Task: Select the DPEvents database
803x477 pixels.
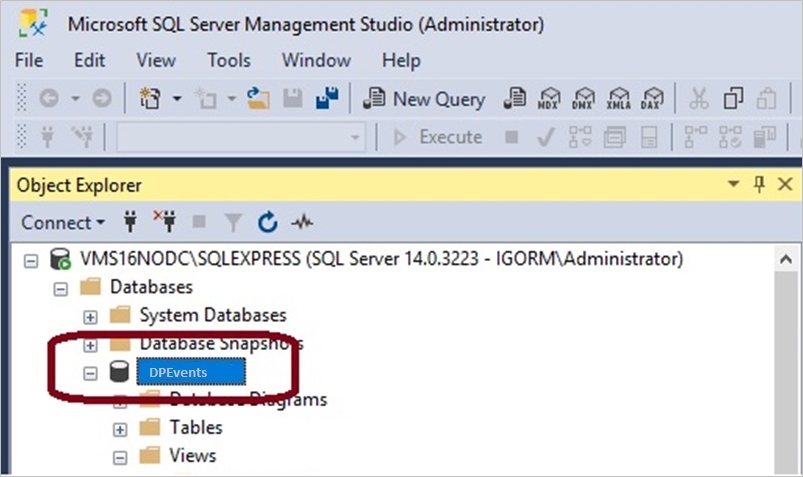Action: (x=188, y=372)
